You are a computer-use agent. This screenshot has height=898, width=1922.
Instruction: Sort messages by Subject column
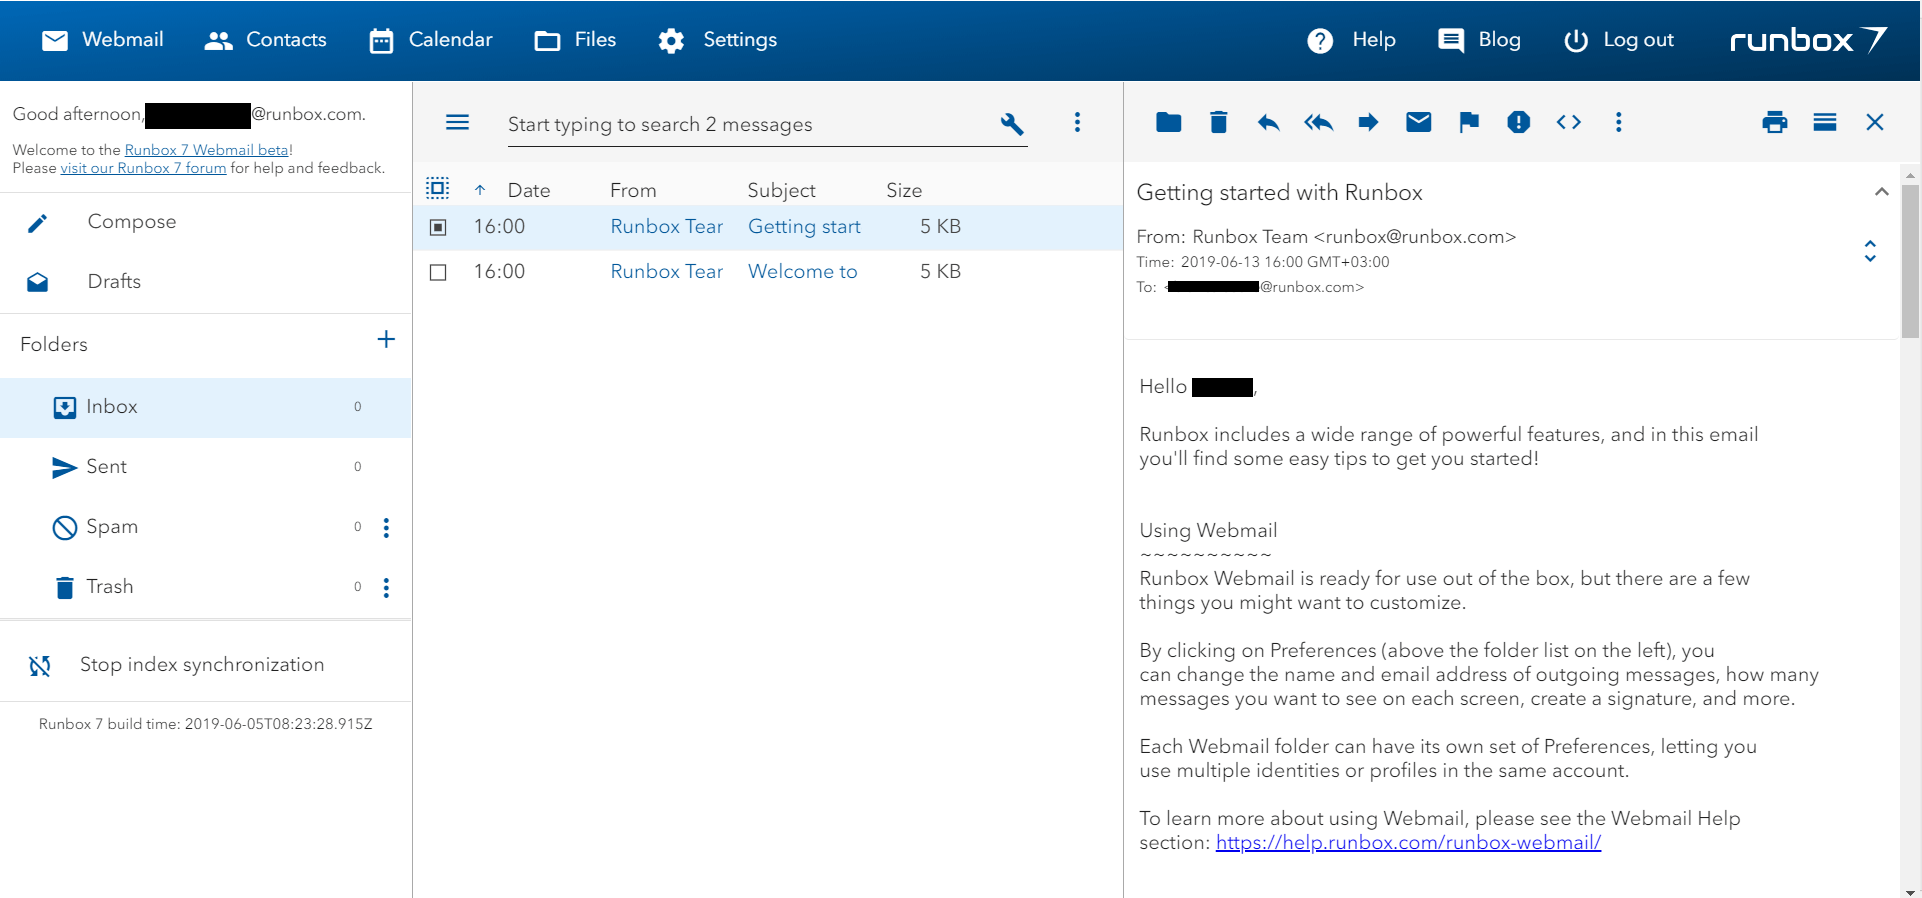tap(781, 190)
